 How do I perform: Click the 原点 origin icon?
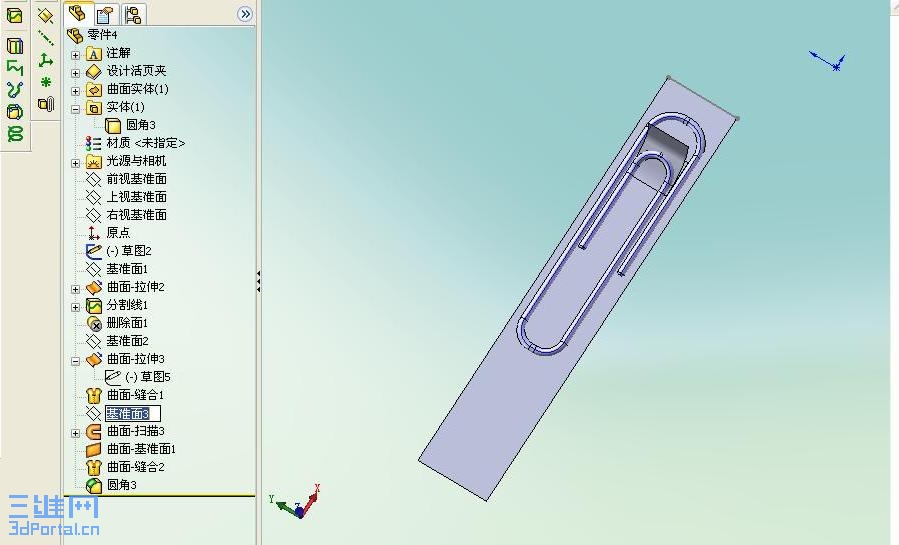coord(93,233)
